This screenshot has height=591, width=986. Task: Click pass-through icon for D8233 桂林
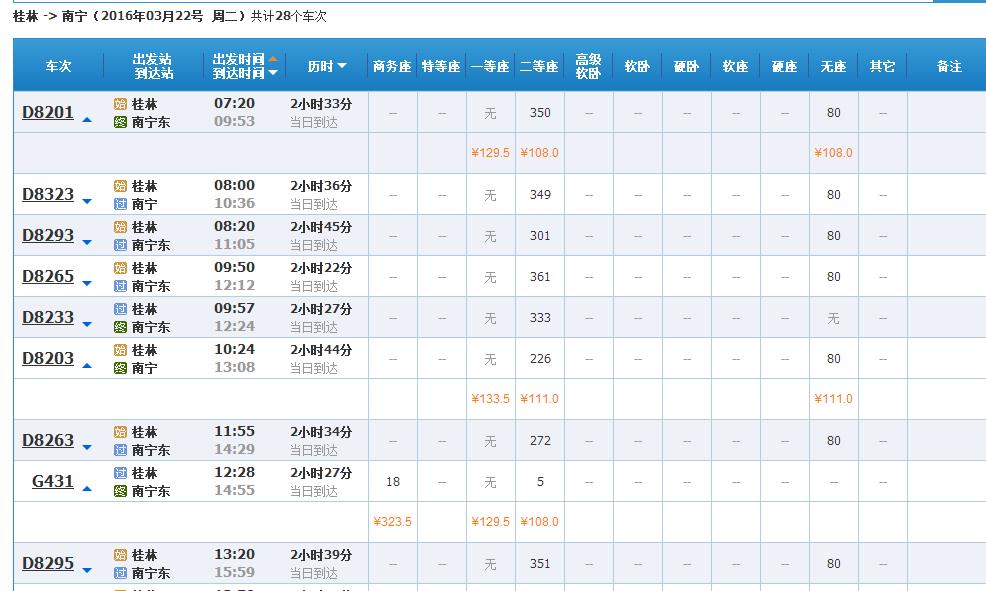pos(120,309)
